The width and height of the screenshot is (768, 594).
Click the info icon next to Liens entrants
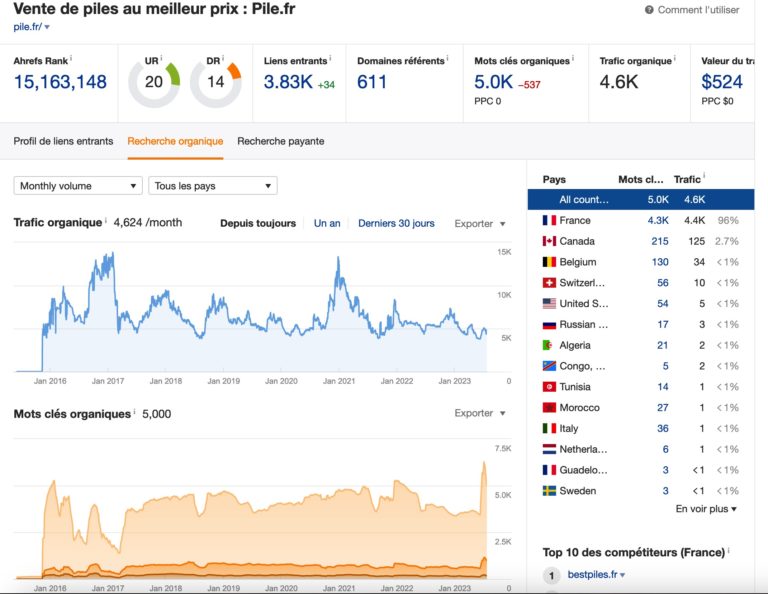330,58
